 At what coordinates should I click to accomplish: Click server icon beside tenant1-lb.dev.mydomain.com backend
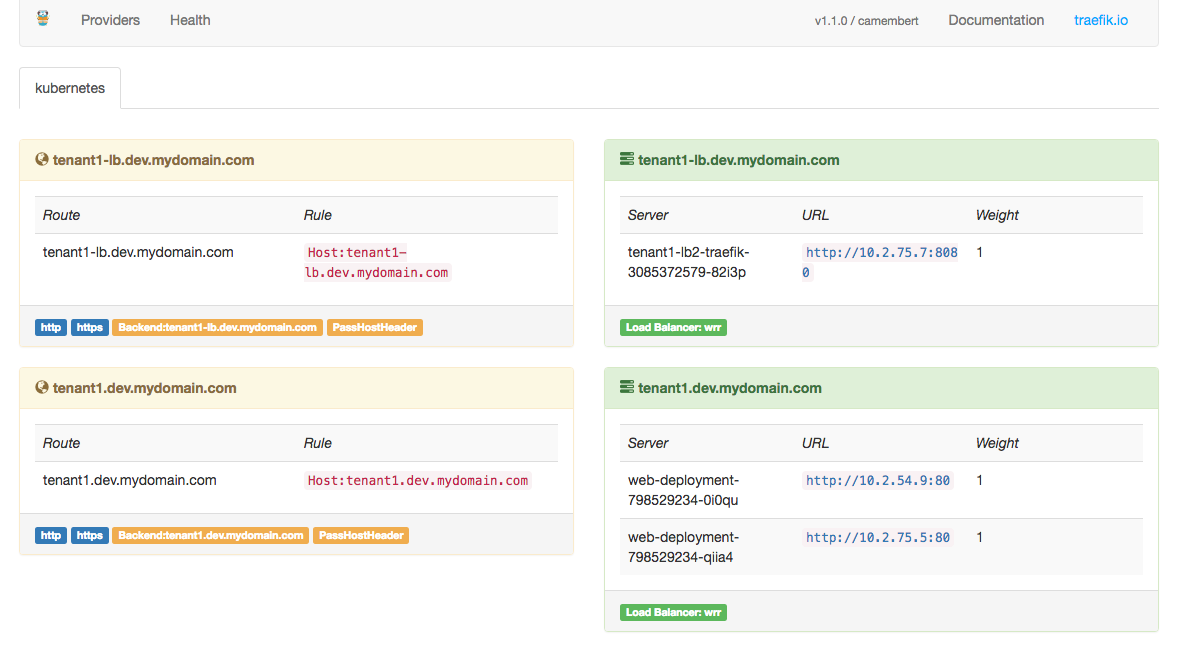point(627,160)
